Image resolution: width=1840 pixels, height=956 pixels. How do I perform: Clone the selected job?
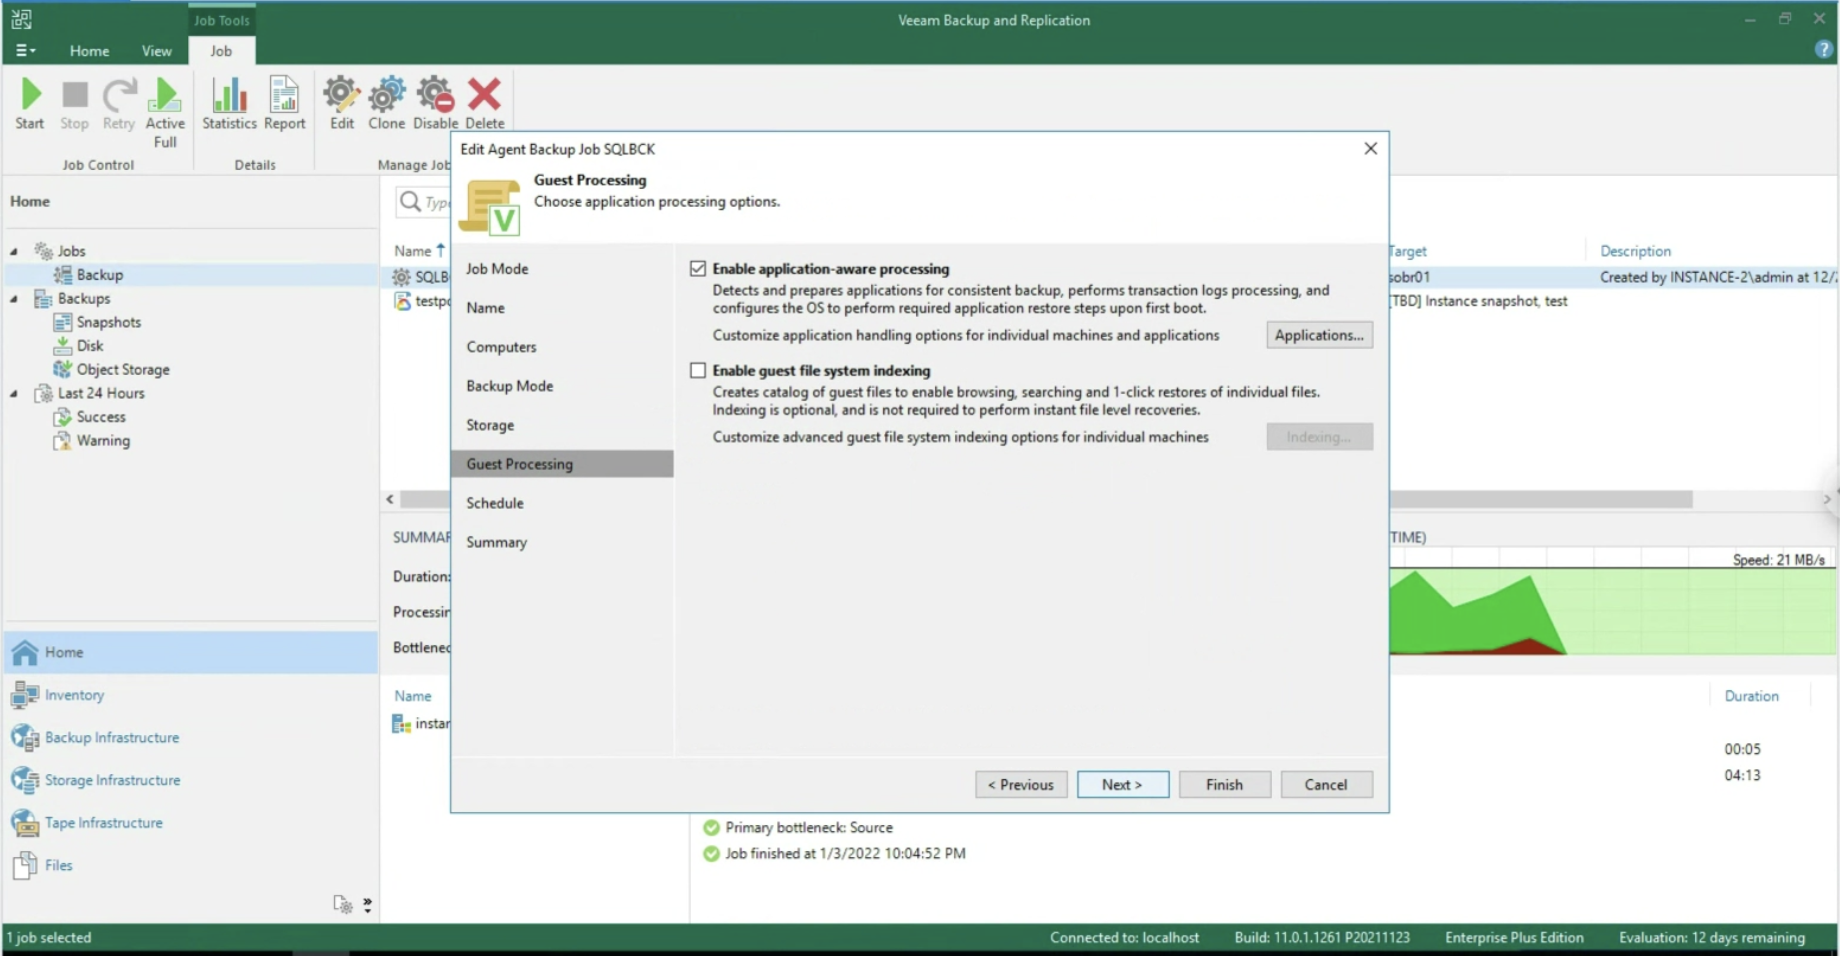point(386,104)
